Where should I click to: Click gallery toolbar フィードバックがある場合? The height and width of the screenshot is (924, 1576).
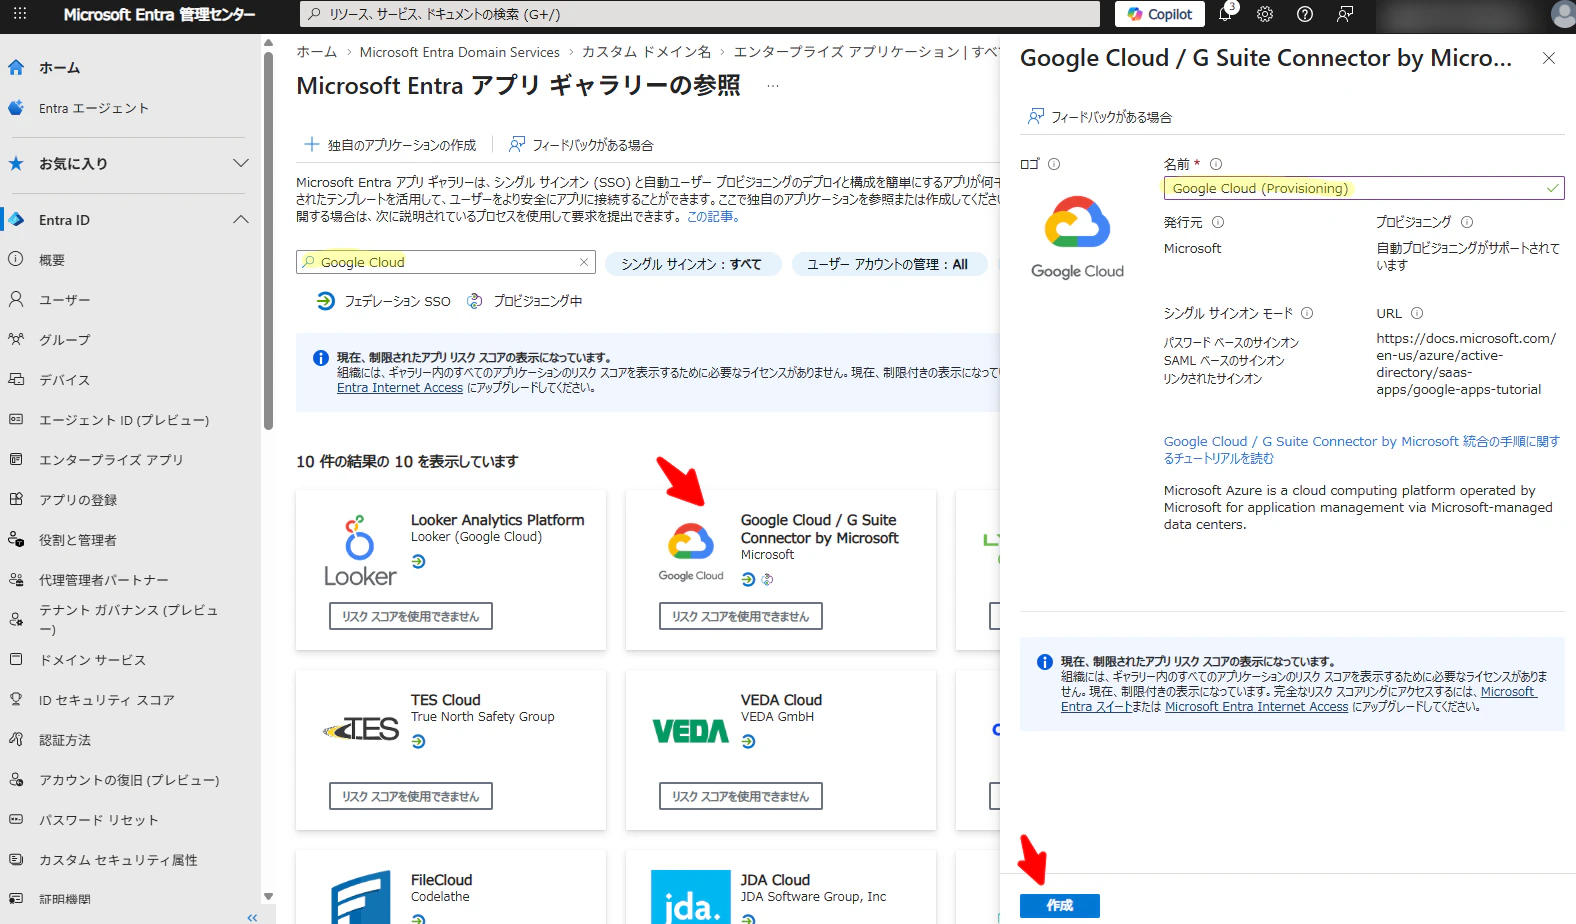tap(581, 145)
